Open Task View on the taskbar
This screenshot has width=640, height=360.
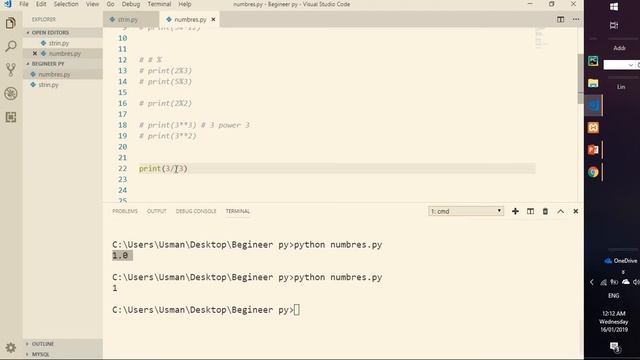[613, 25]
